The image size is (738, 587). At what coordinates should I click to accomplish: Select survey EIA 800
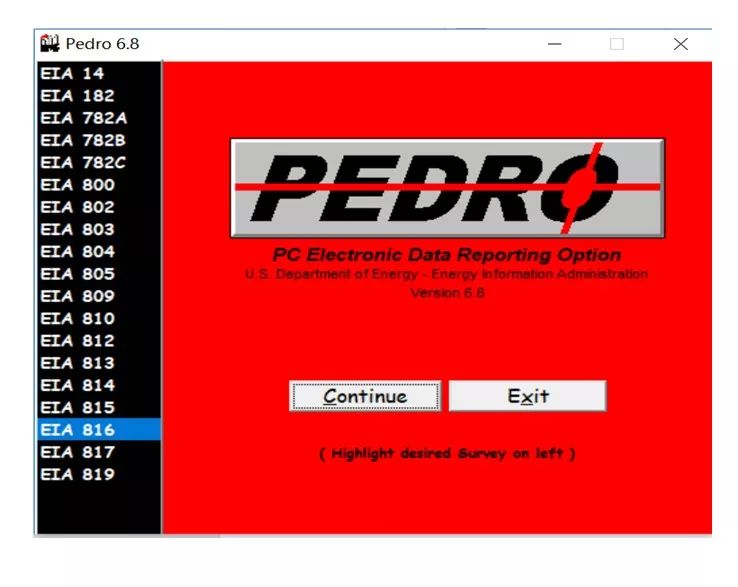tap(99, 185)
